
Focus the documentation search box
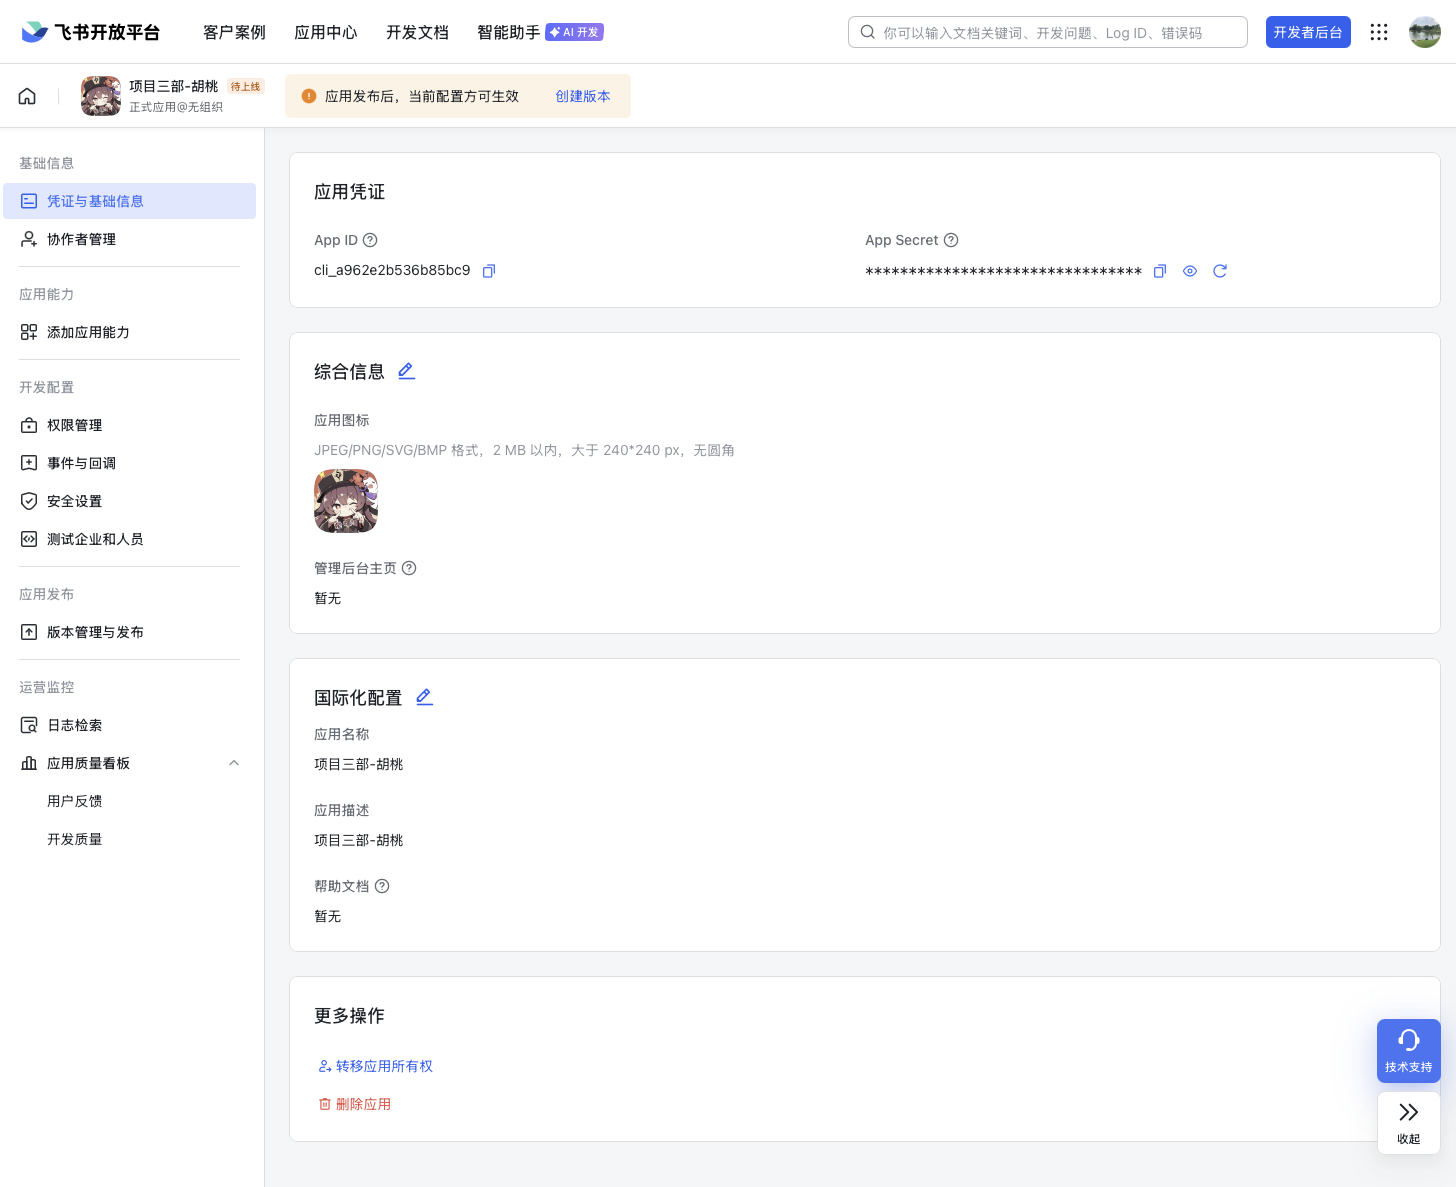[x=1050, y=32]
